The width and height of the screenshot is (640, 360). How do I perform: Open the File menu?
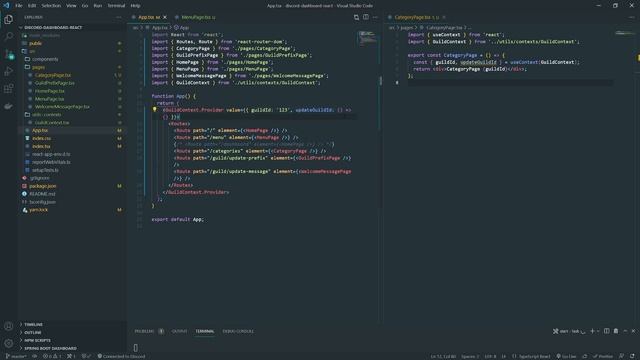[x=19, y=6]
